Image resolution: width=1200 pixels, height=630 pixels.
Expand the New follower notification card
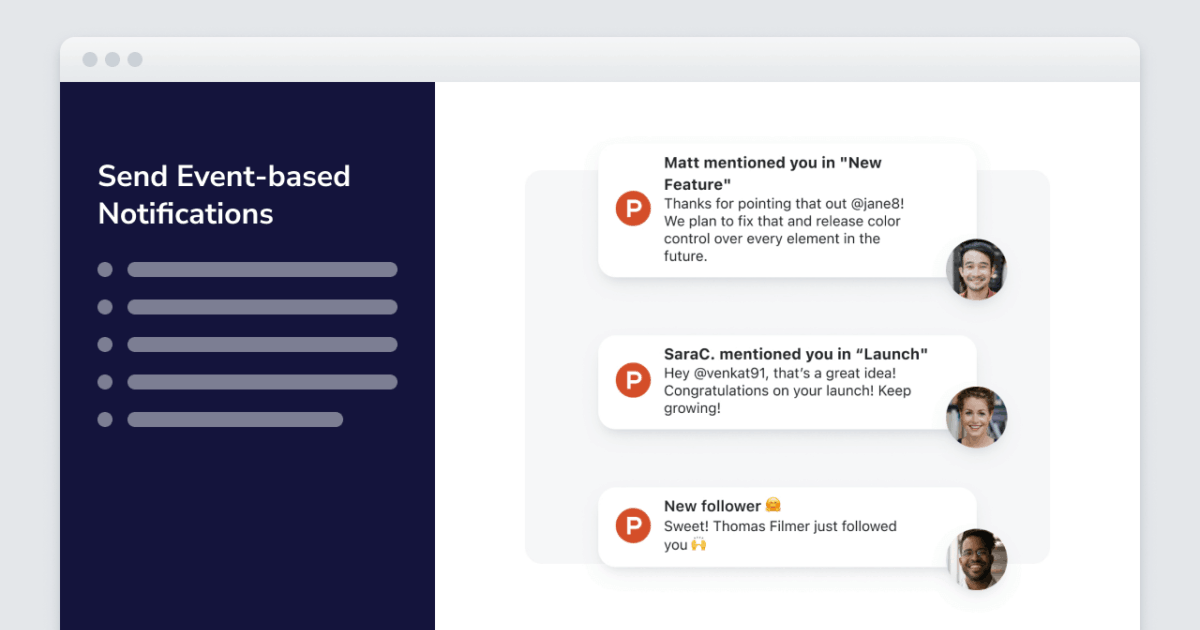pyautogui.click(x=790, y=525)
